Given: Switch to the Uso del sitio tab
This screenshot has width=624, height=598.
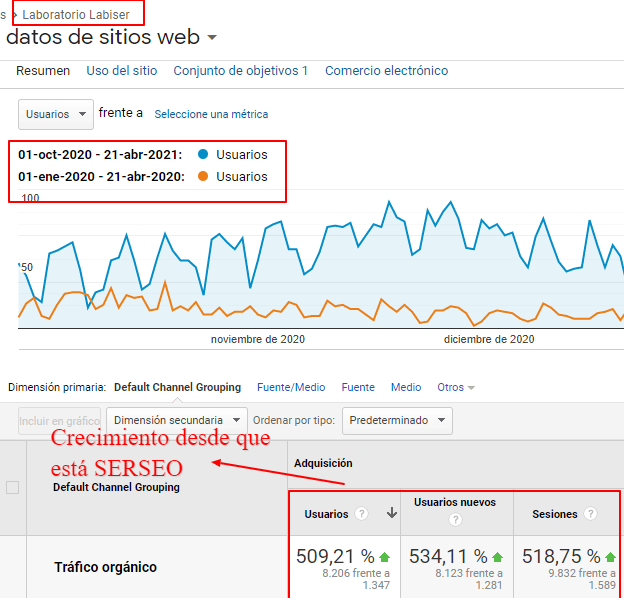Looking at the screenshot, I should tap(121, 71).
